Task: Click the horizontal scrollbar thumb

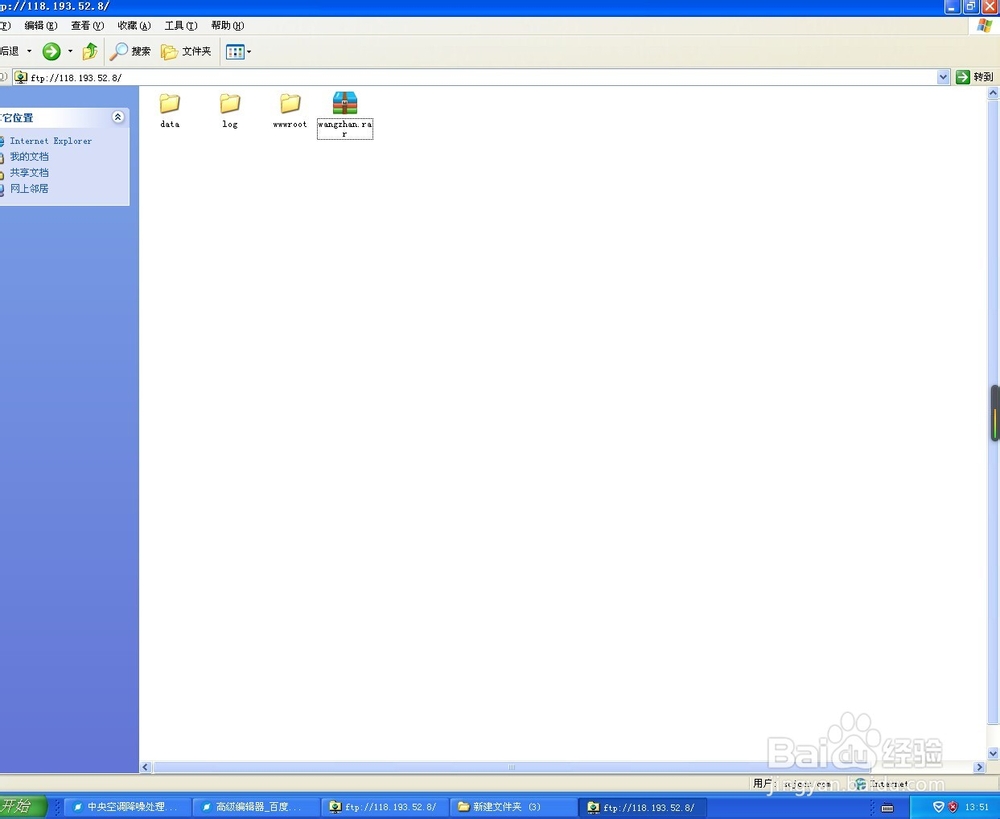Action: (x=512, y=767)
